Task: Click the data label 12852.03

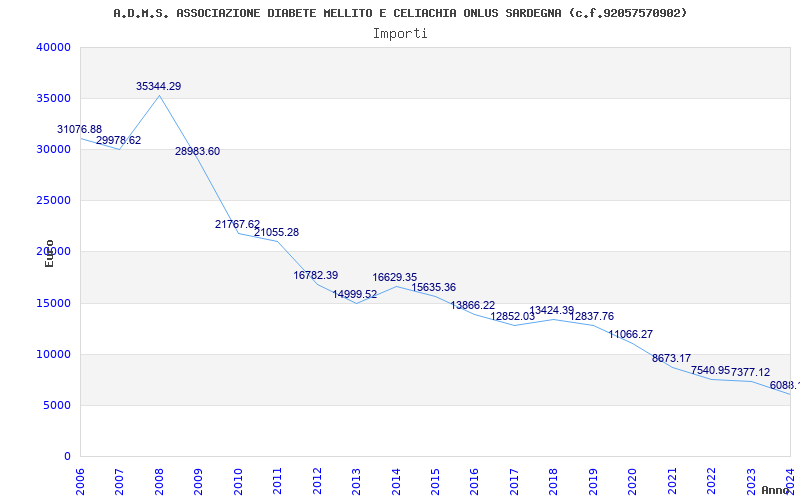Action: point(512,316)
